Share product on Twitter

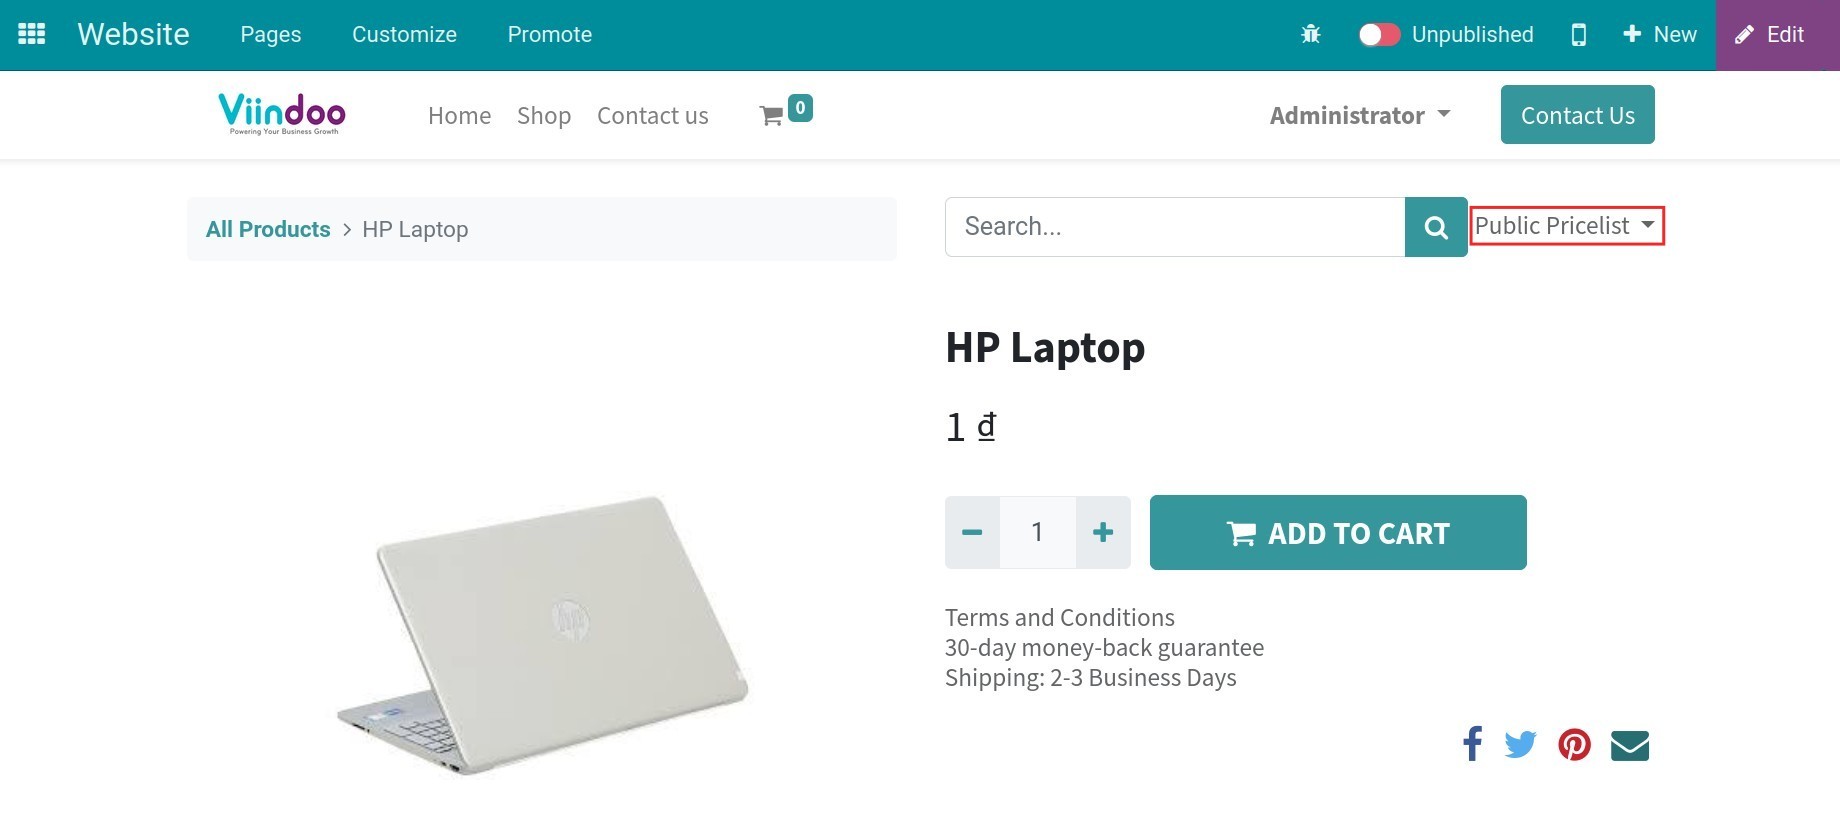[x=1520, y=744]
